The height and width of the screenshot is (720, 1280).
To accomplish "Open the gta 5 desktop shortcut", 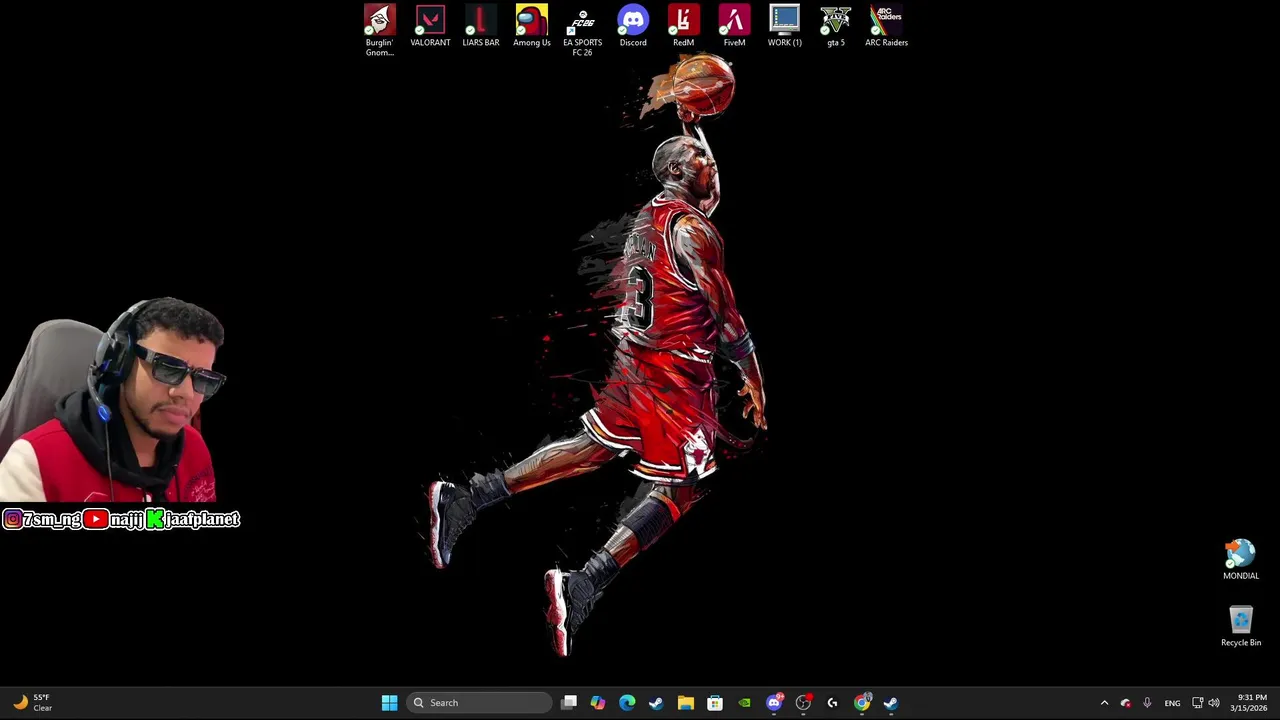I will pyautogui.click(x=835, y=26).
